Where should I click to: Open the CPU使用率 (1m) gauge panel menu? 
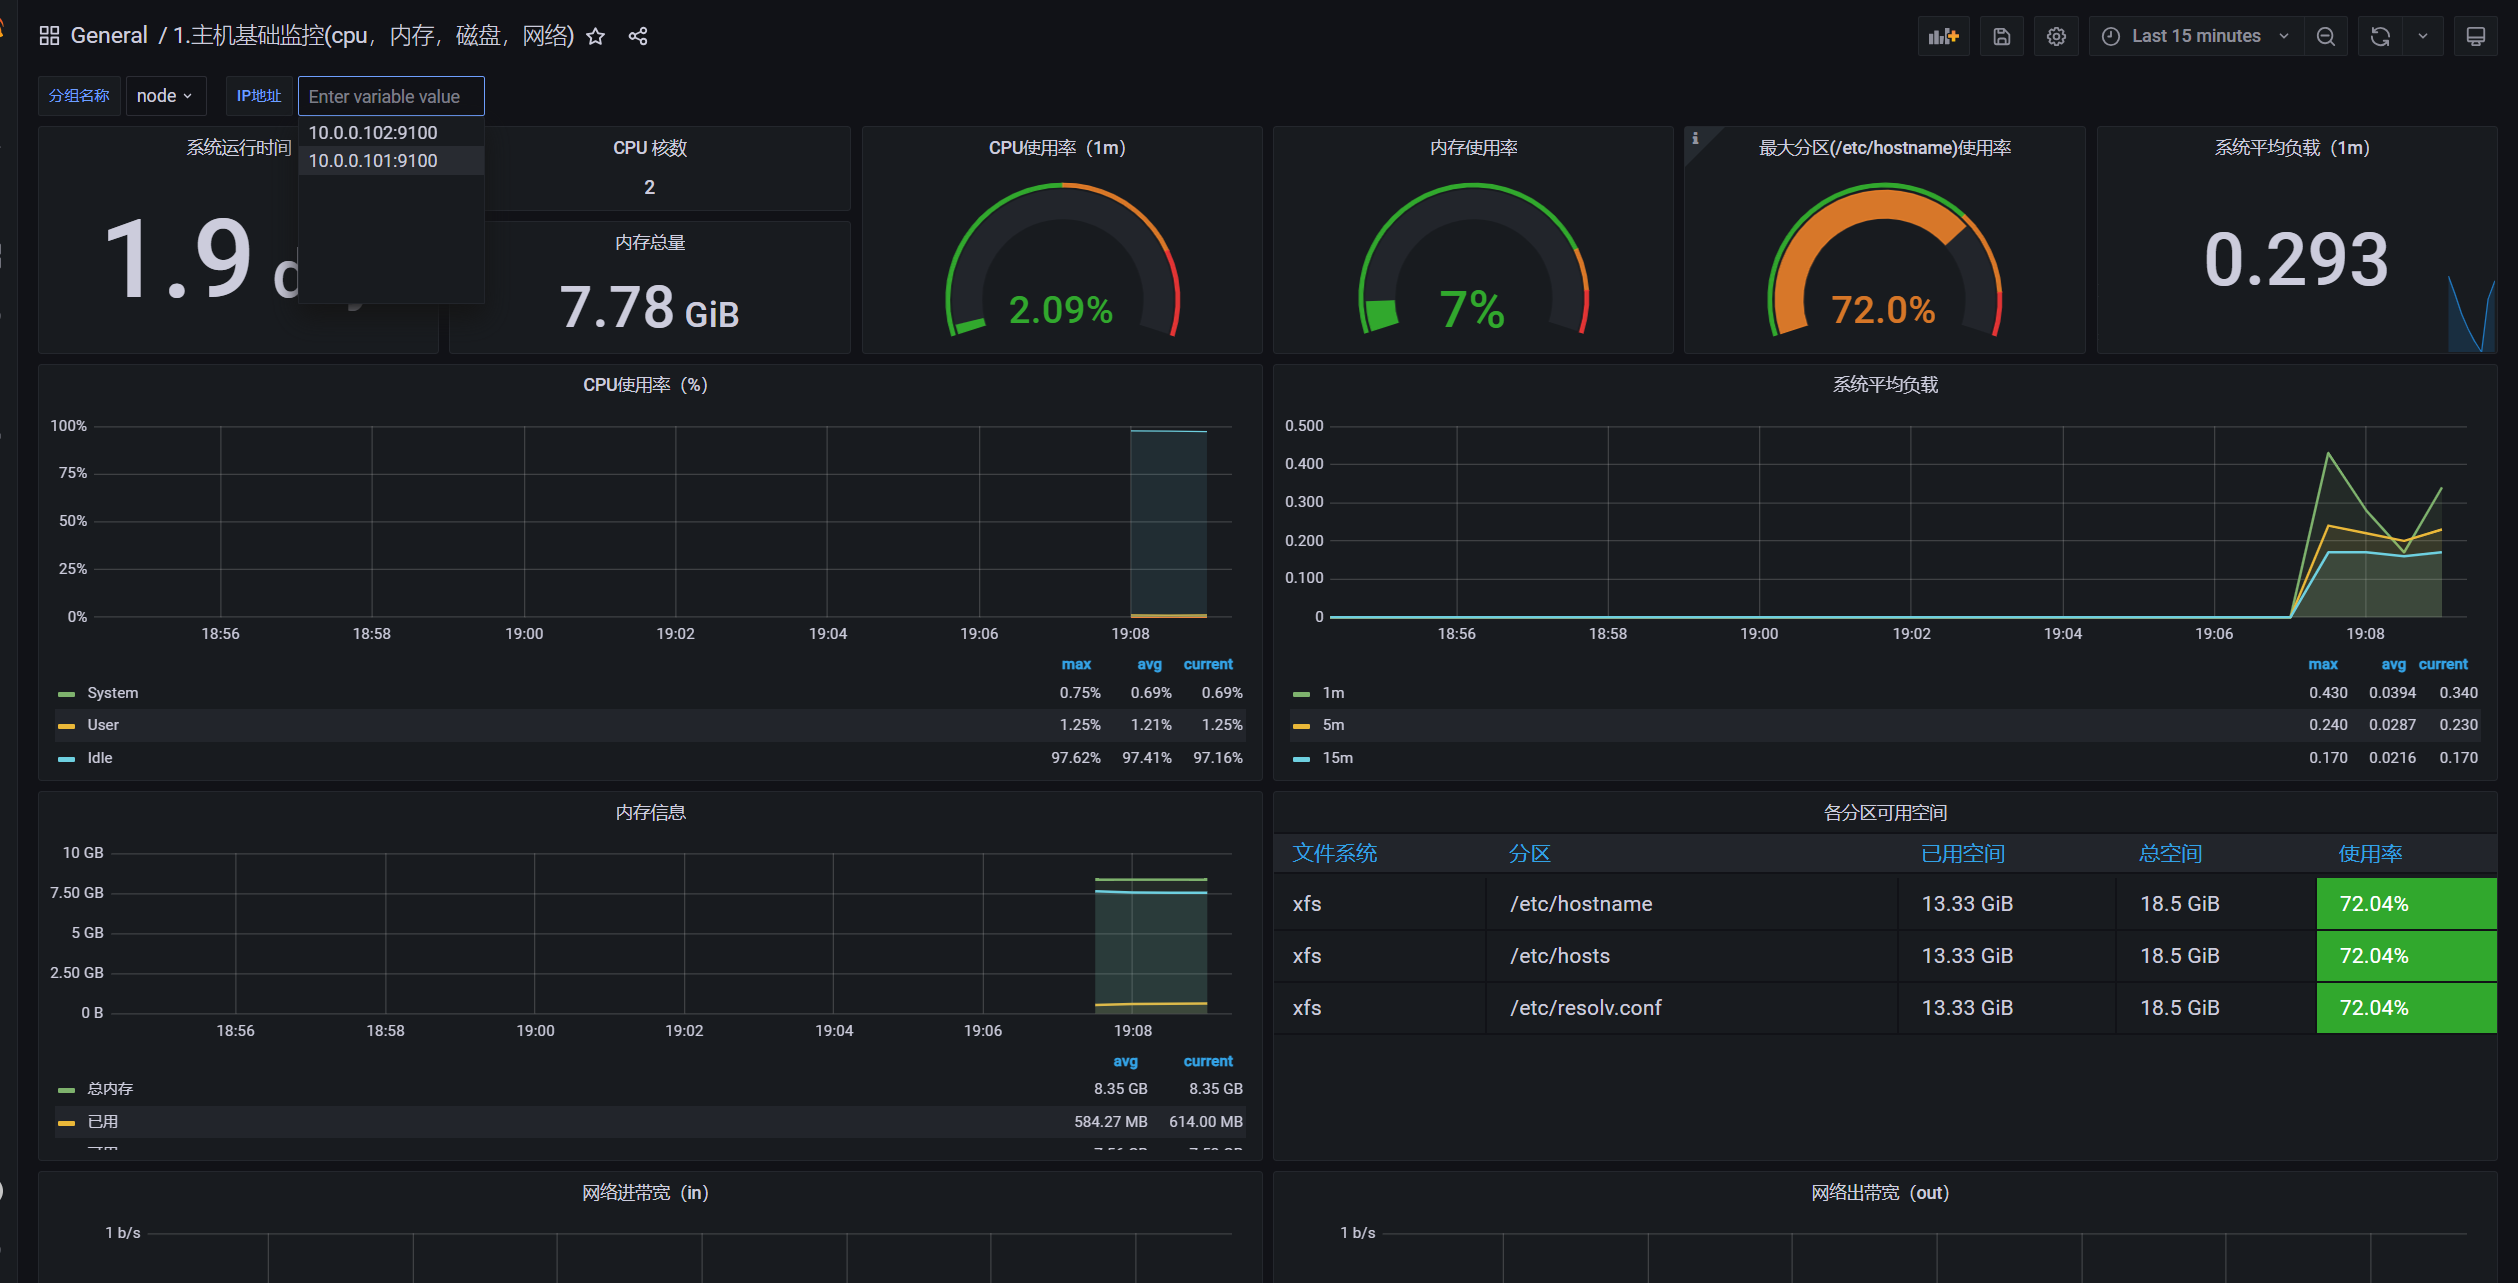[1058, 148]
